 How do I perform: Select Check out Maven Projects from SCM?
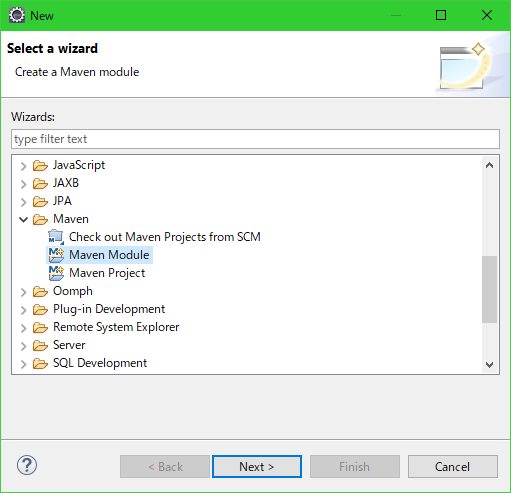click(165, 237)
